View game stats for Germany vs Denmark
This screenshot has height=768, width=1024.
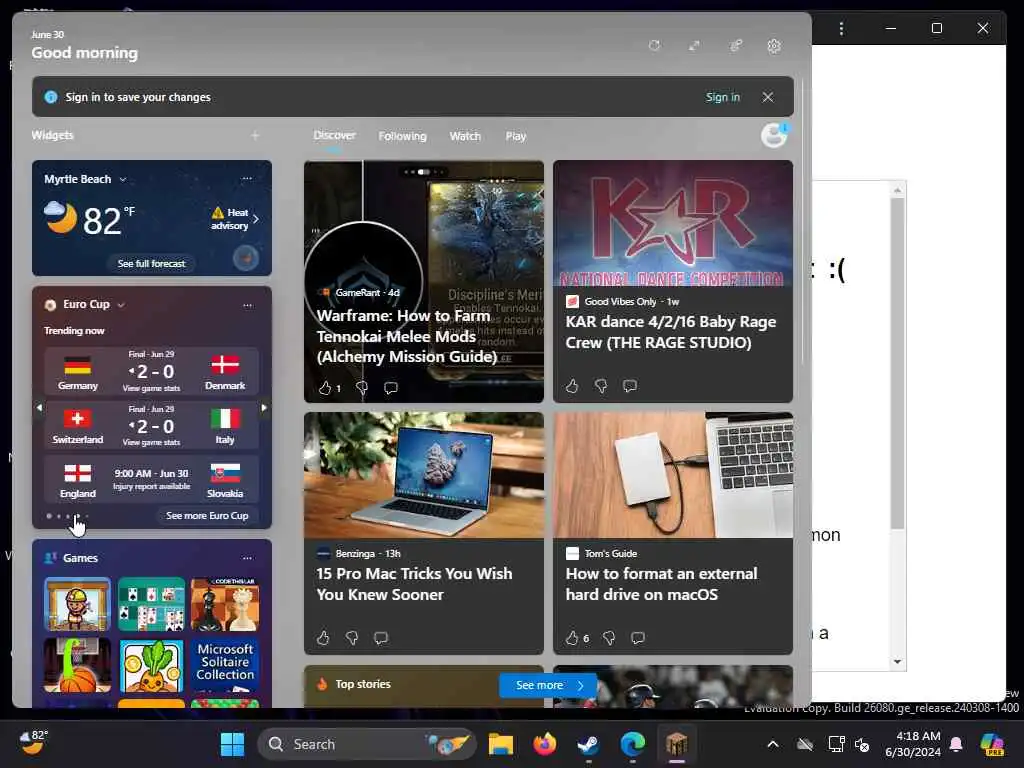152,389
